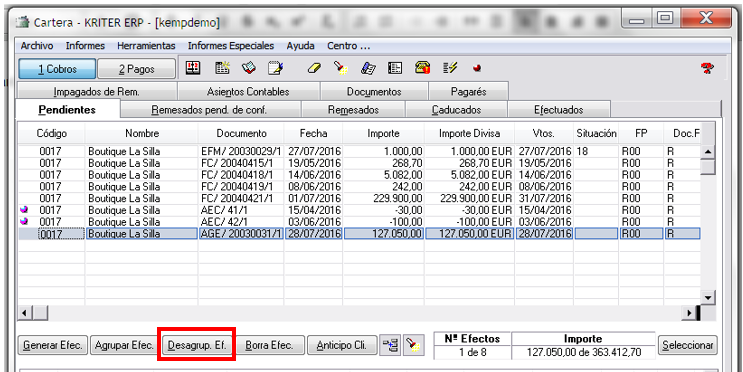Click the Borra Efec. button

[269, 345]
